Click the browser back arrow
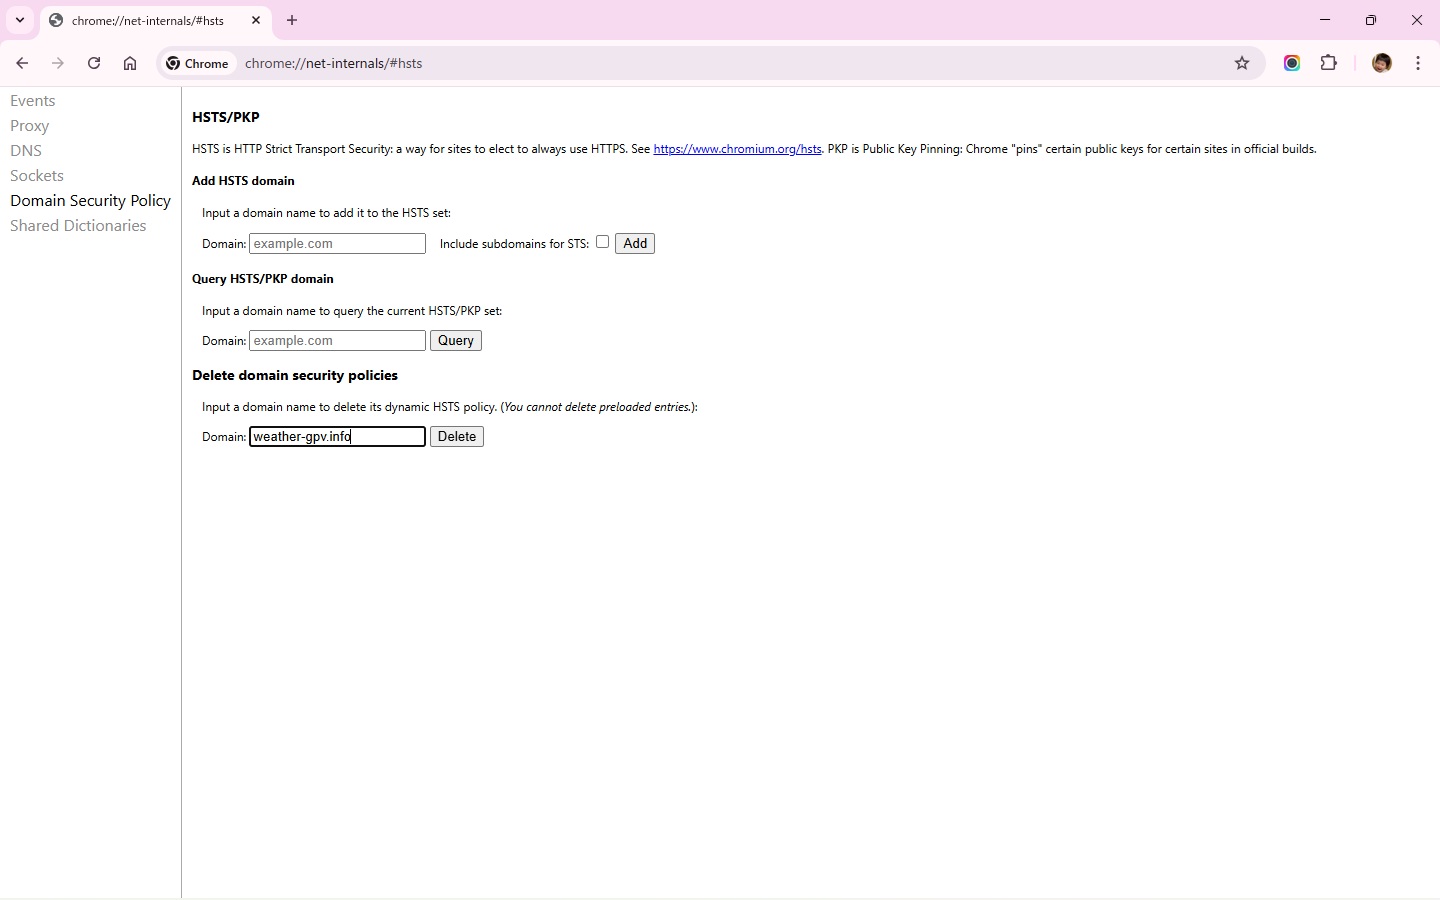This screenshot has height=900, width=1440. 22,63
